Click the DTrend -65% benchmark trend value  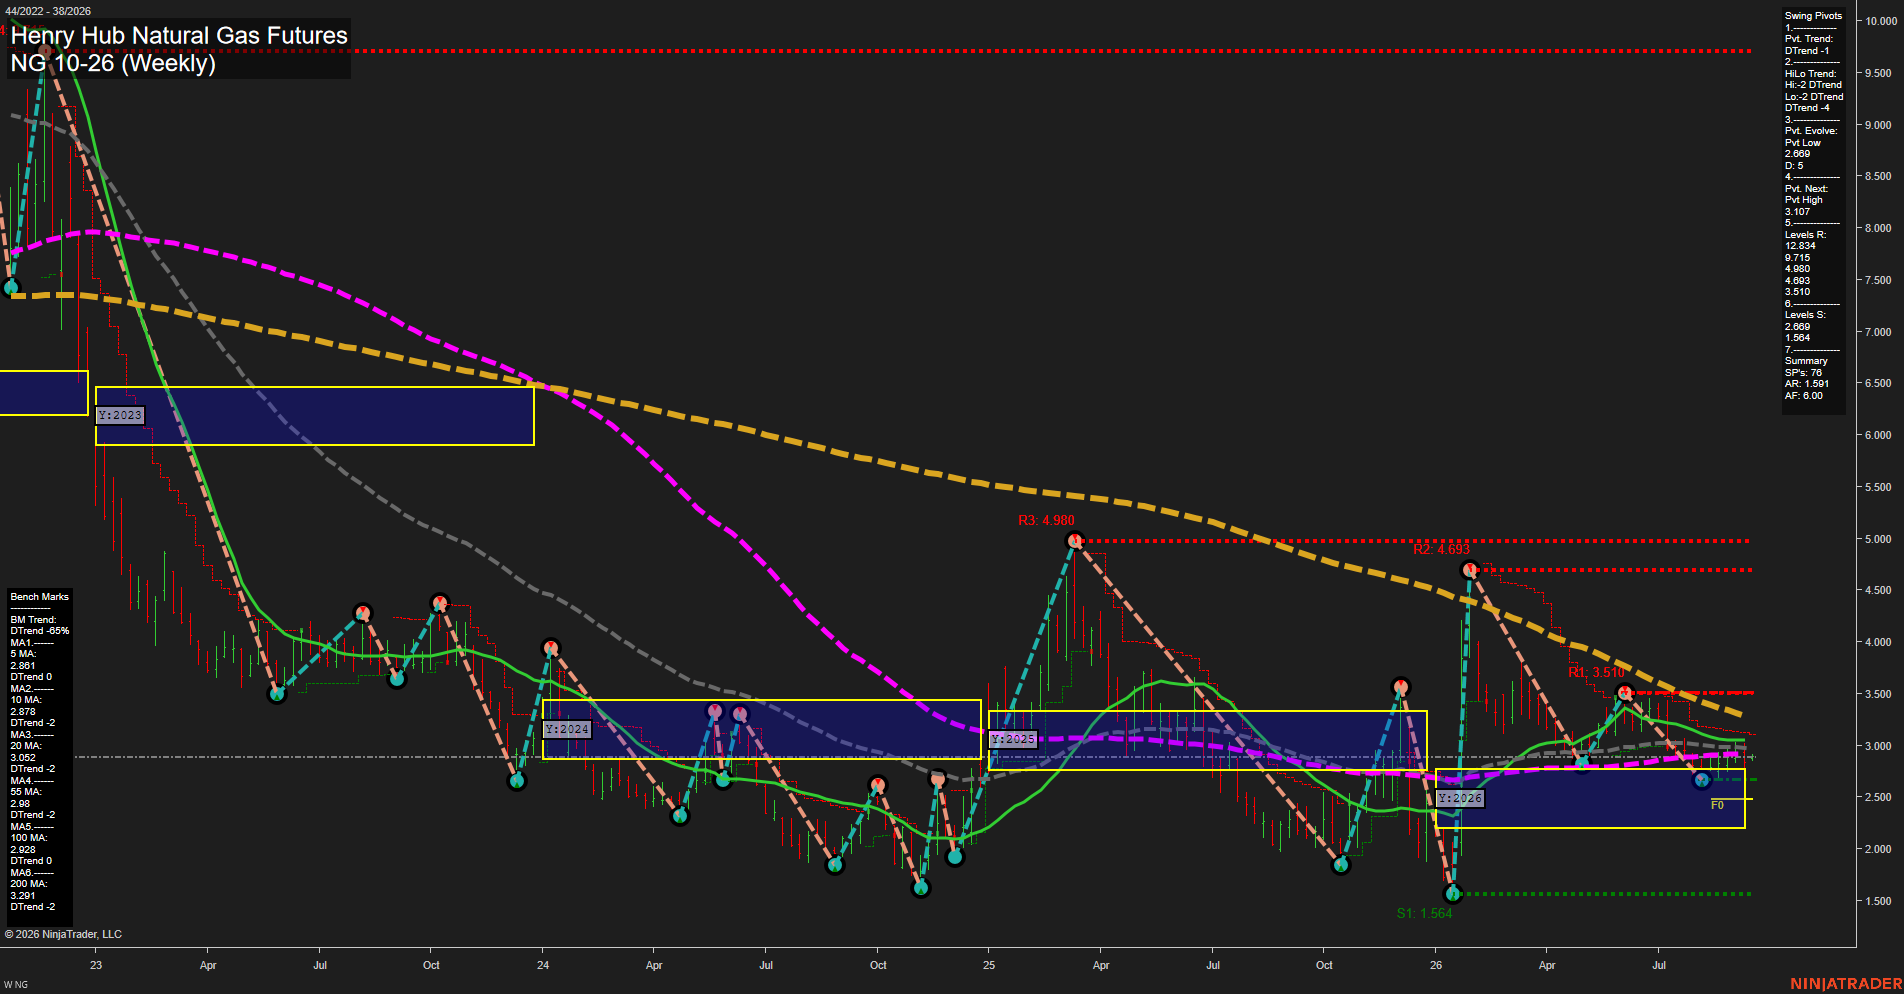(40, 631)
